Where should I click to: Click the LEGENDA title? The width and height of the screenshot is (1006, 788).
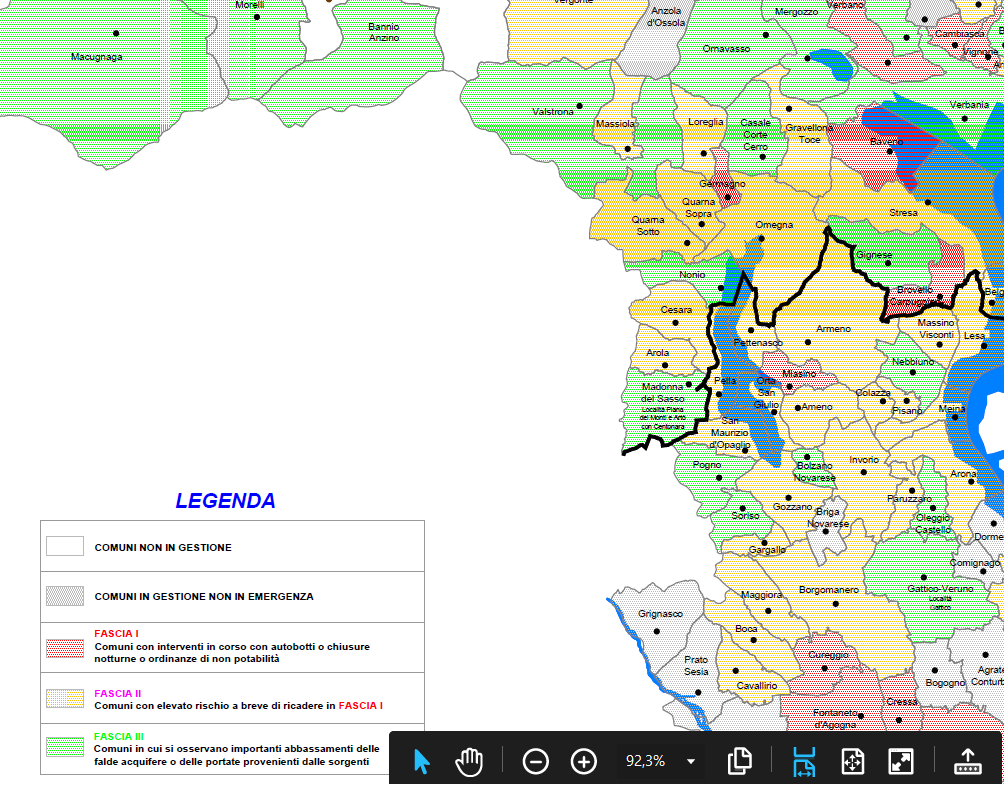click(225, 501)
